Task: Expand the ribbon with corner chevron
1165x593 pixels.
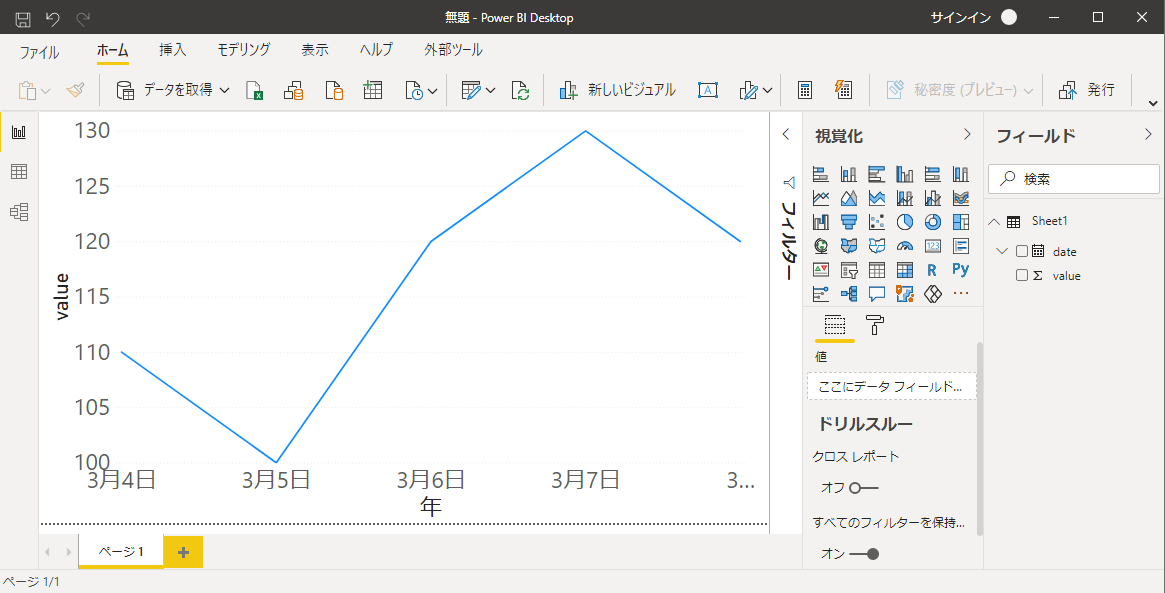Action: click(x=1153, y=103)
